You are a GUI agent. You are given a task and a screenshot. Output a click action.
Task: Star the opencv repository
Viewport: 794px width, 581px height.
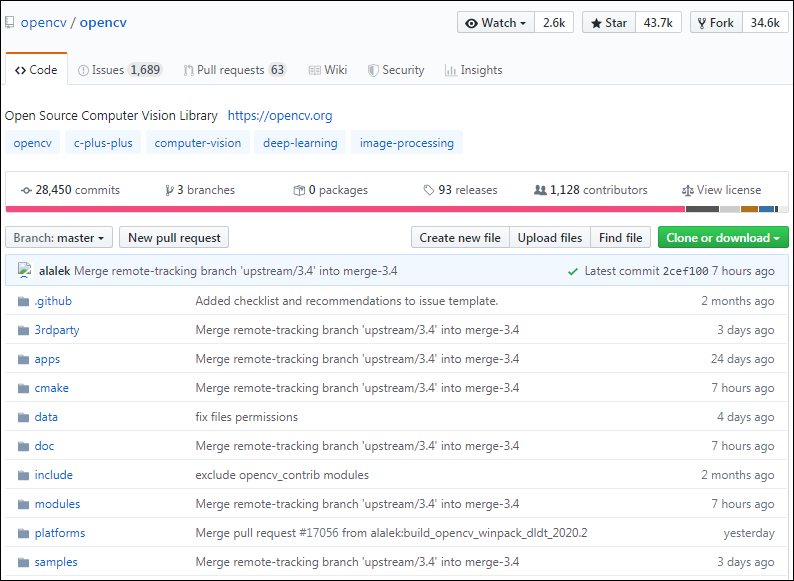[x=609, y=23]
